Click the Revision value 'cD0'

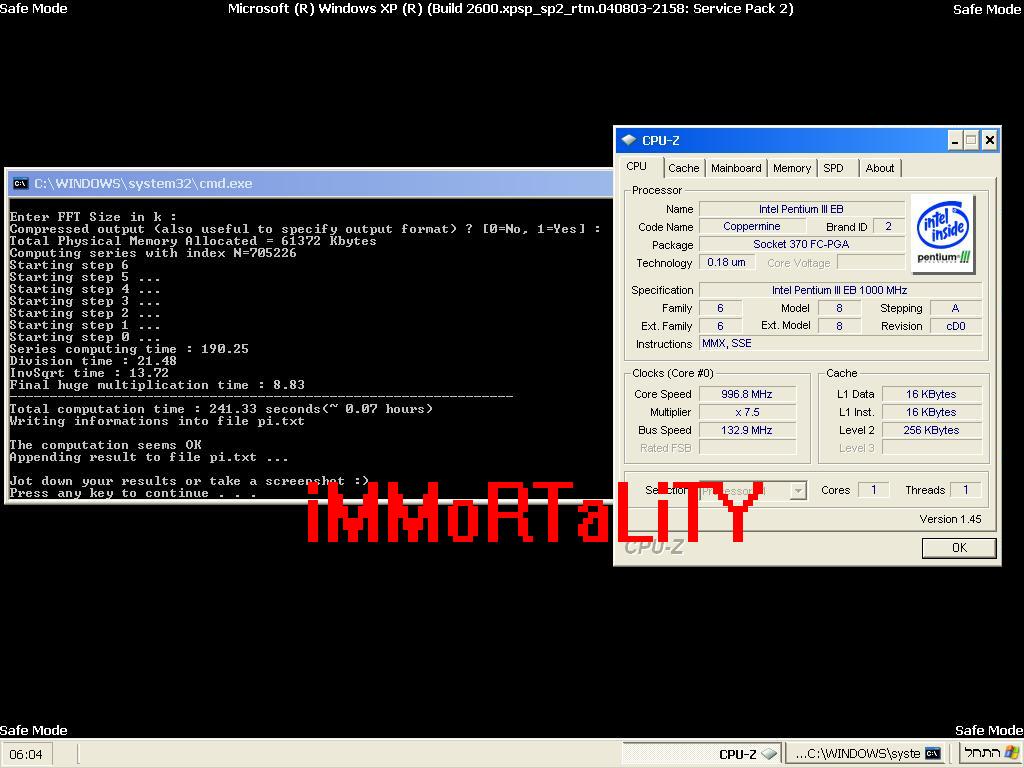coord(955,326)
